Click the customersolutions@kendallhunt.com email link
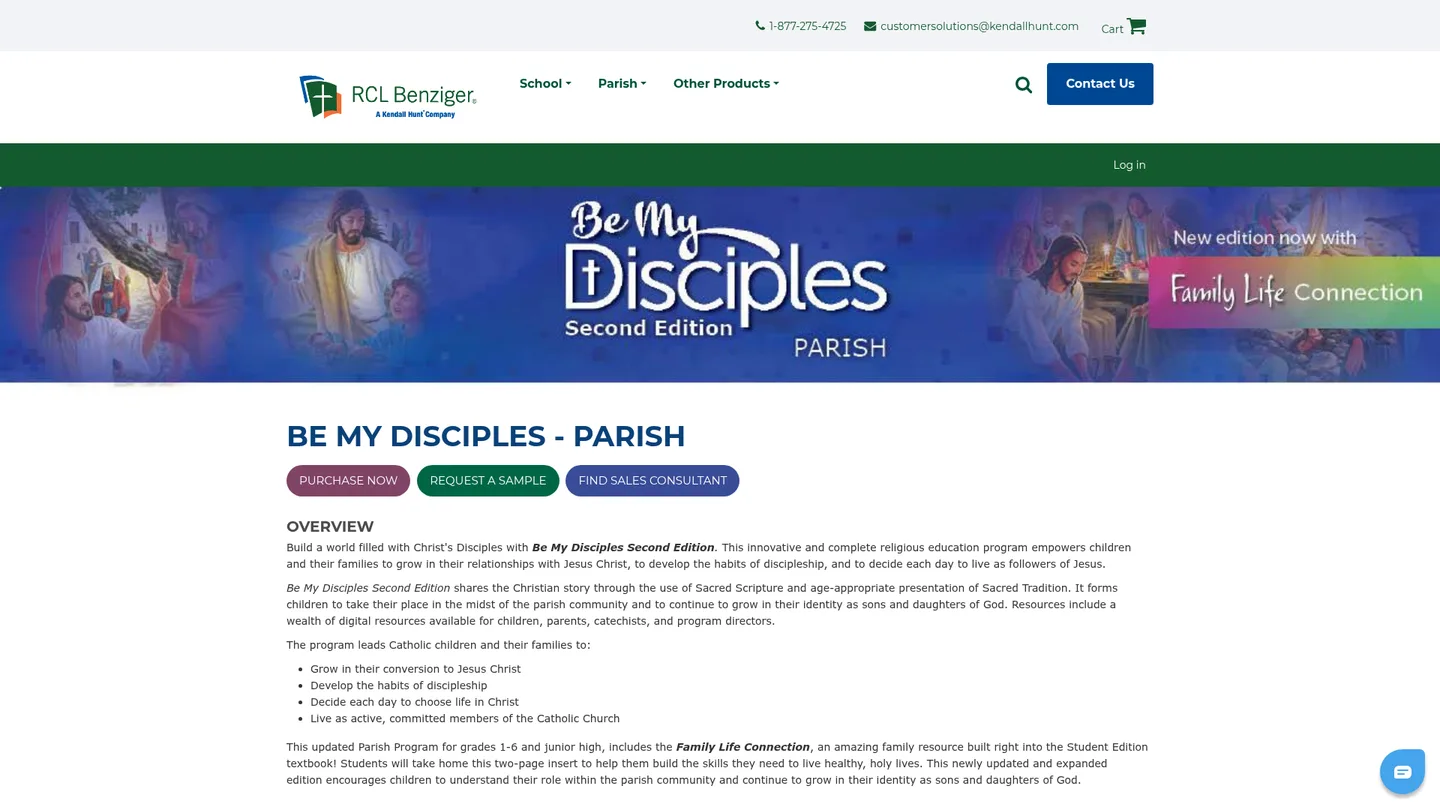Viewport: 1440px width, 810px height. point(979,26)
